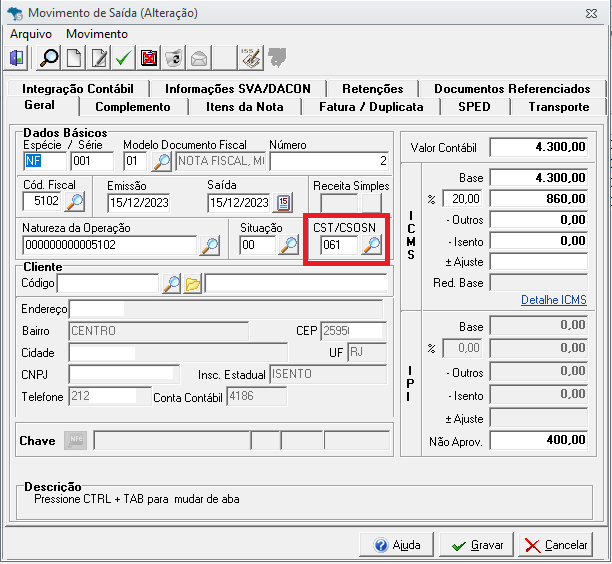Switch to the Documentos Referenciados tab
Image resolution: width=612 pixels, height=564 pixels.
click(x=512, y=89)
